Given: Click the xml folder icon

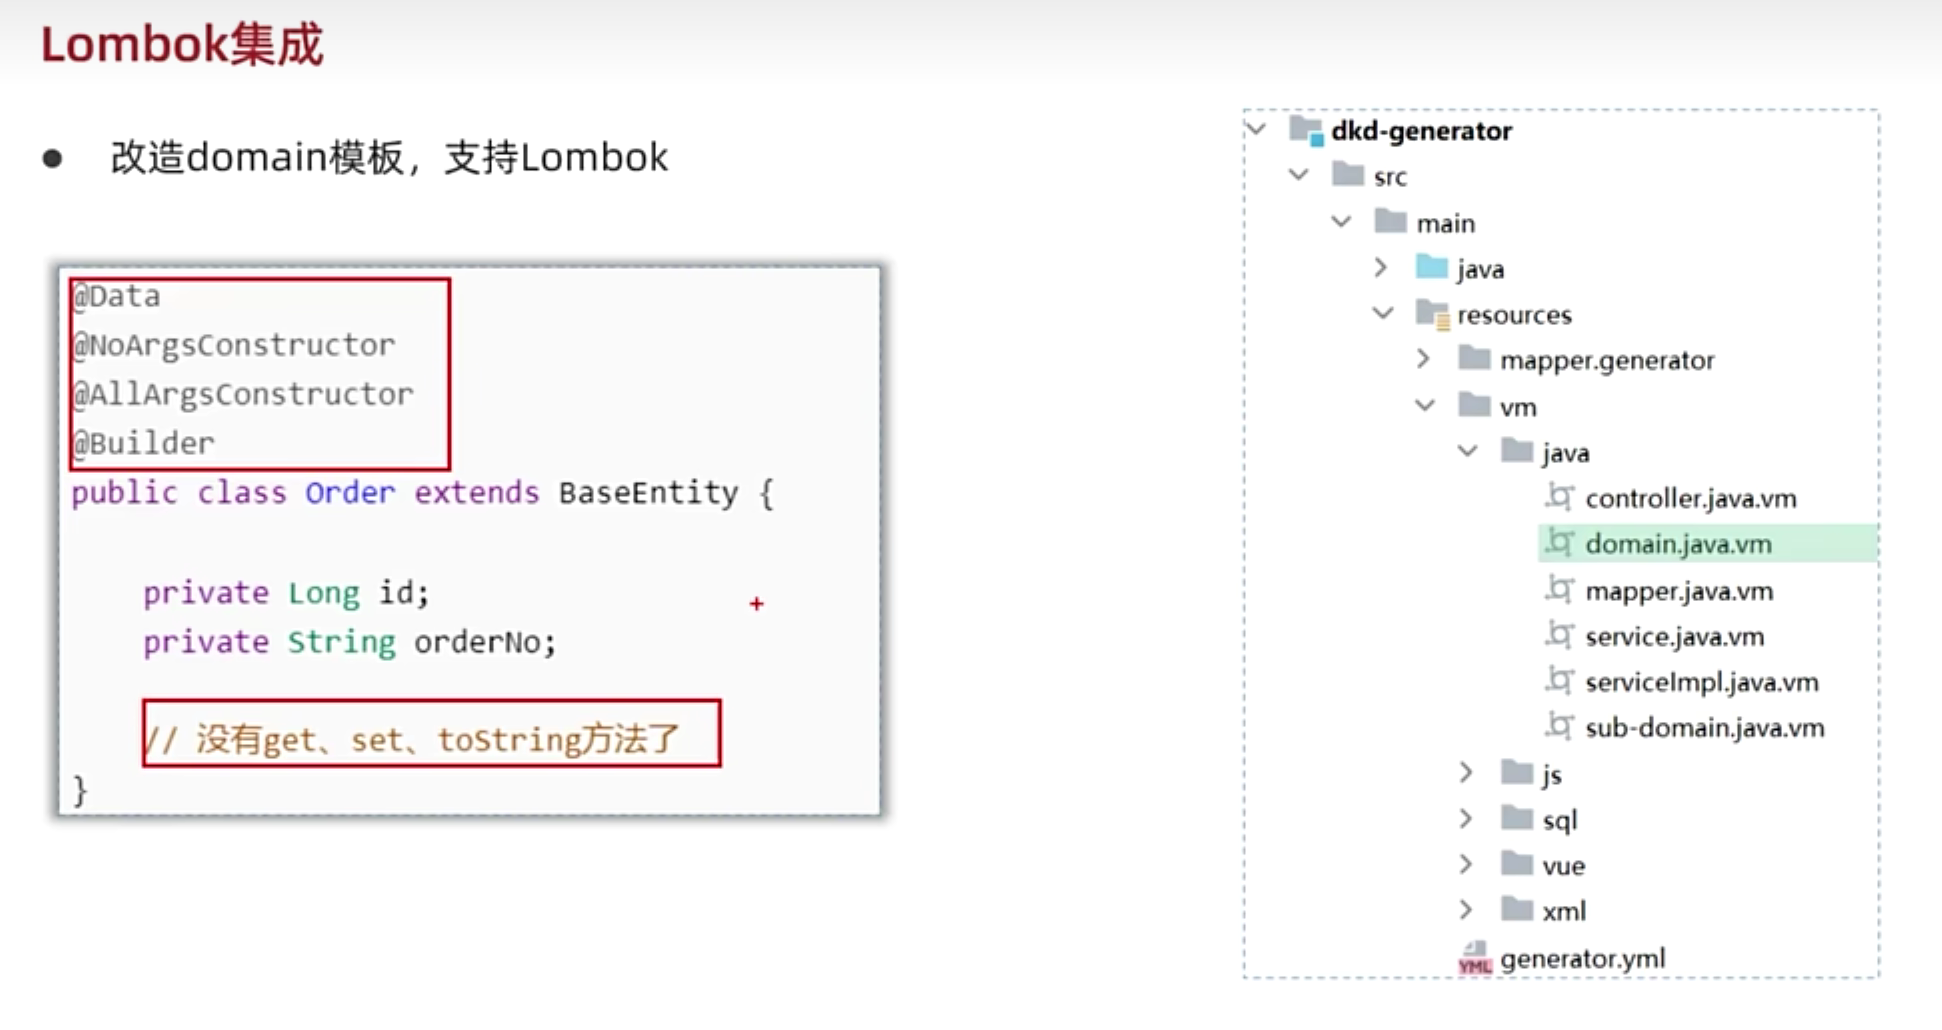Looking at the screenshot, I should [x=1517, y=909].
